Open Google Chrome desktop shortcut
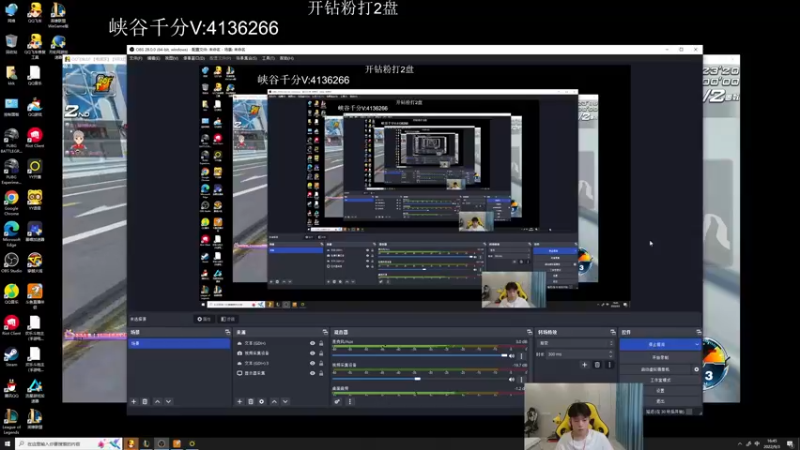 (x=11, y=203)
